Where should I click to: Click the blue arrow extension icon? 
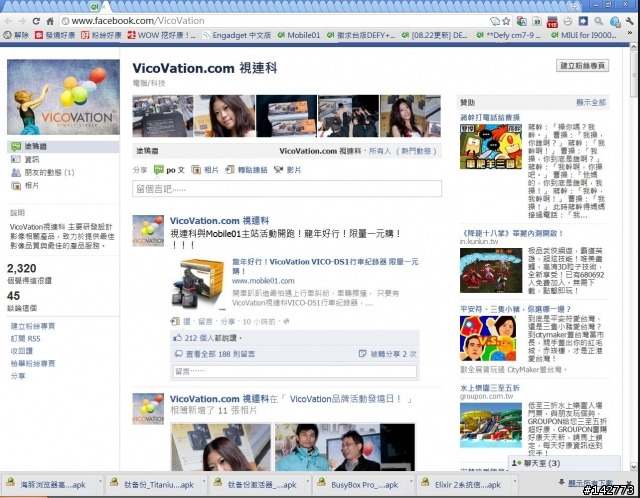[583, 21]
